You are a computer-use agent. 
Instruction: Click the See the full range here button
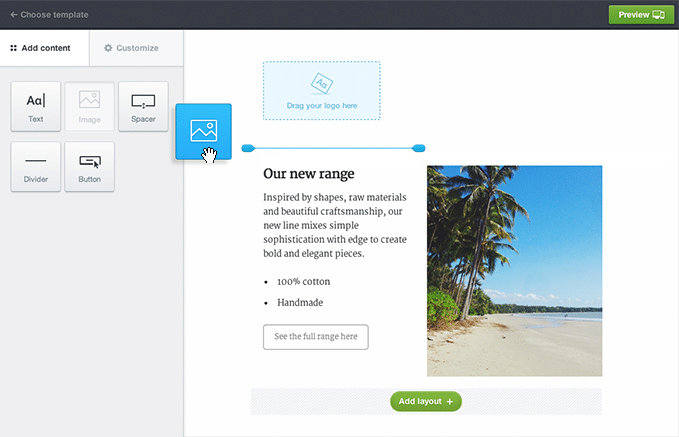(x=315, y=337)
